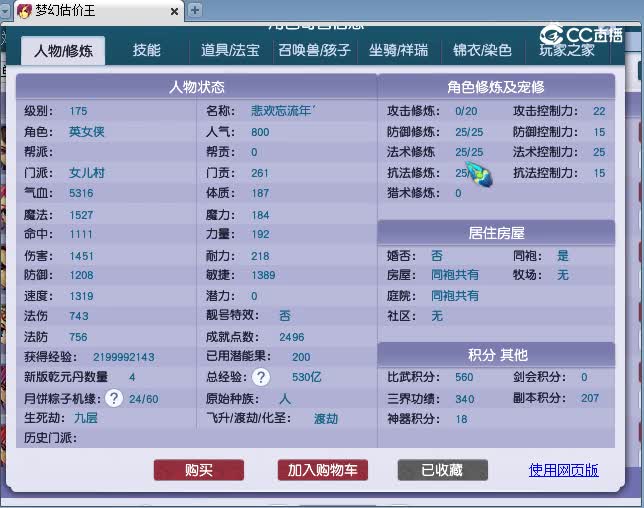This screenshot has height=508, width=644.
Task: Close the 梦幻估价王 browser tab
Action: click(174, 11)
